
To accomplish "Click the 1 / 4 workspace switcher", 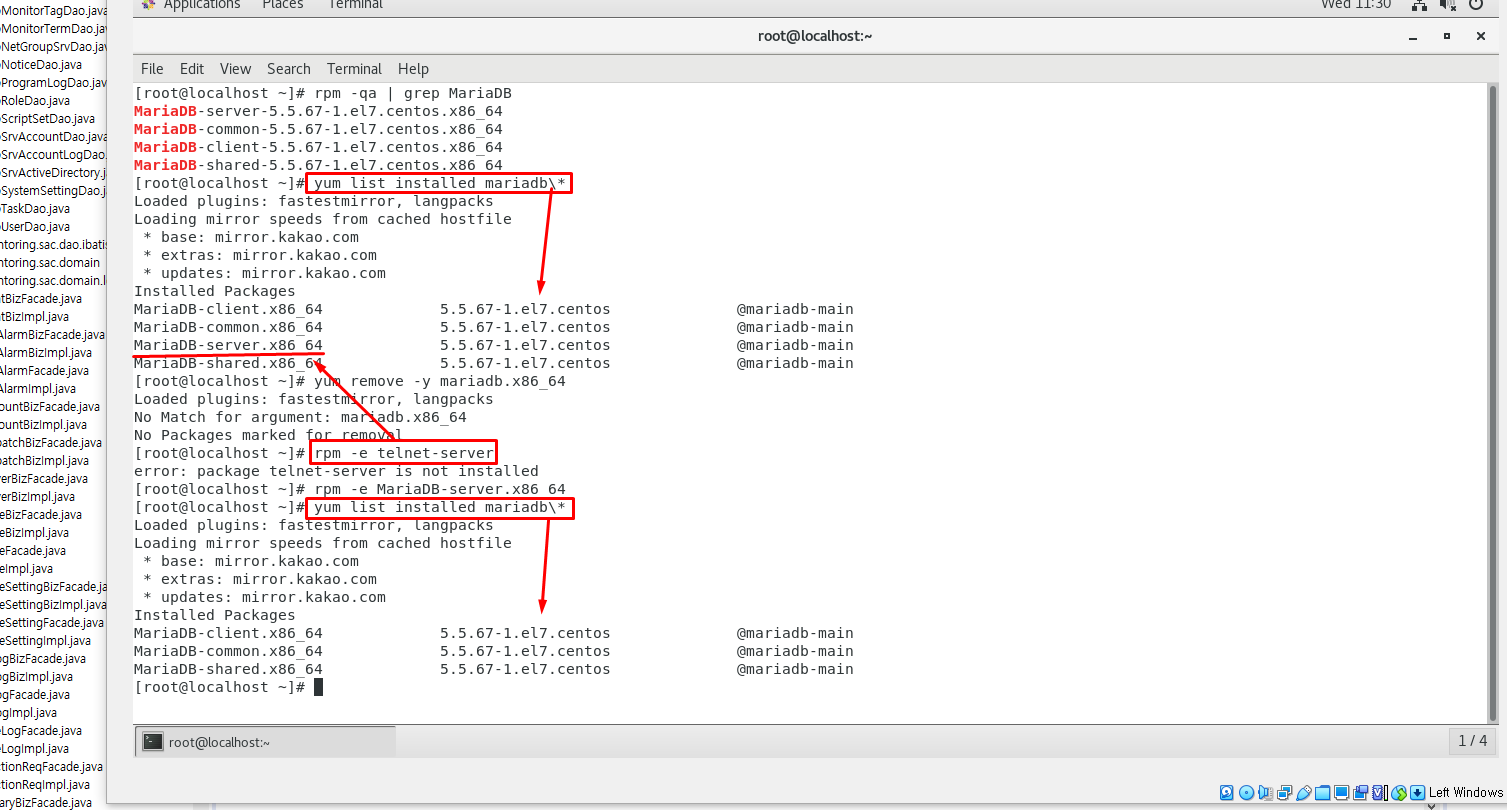I will pyautogui.click(x=1472, y=741).
